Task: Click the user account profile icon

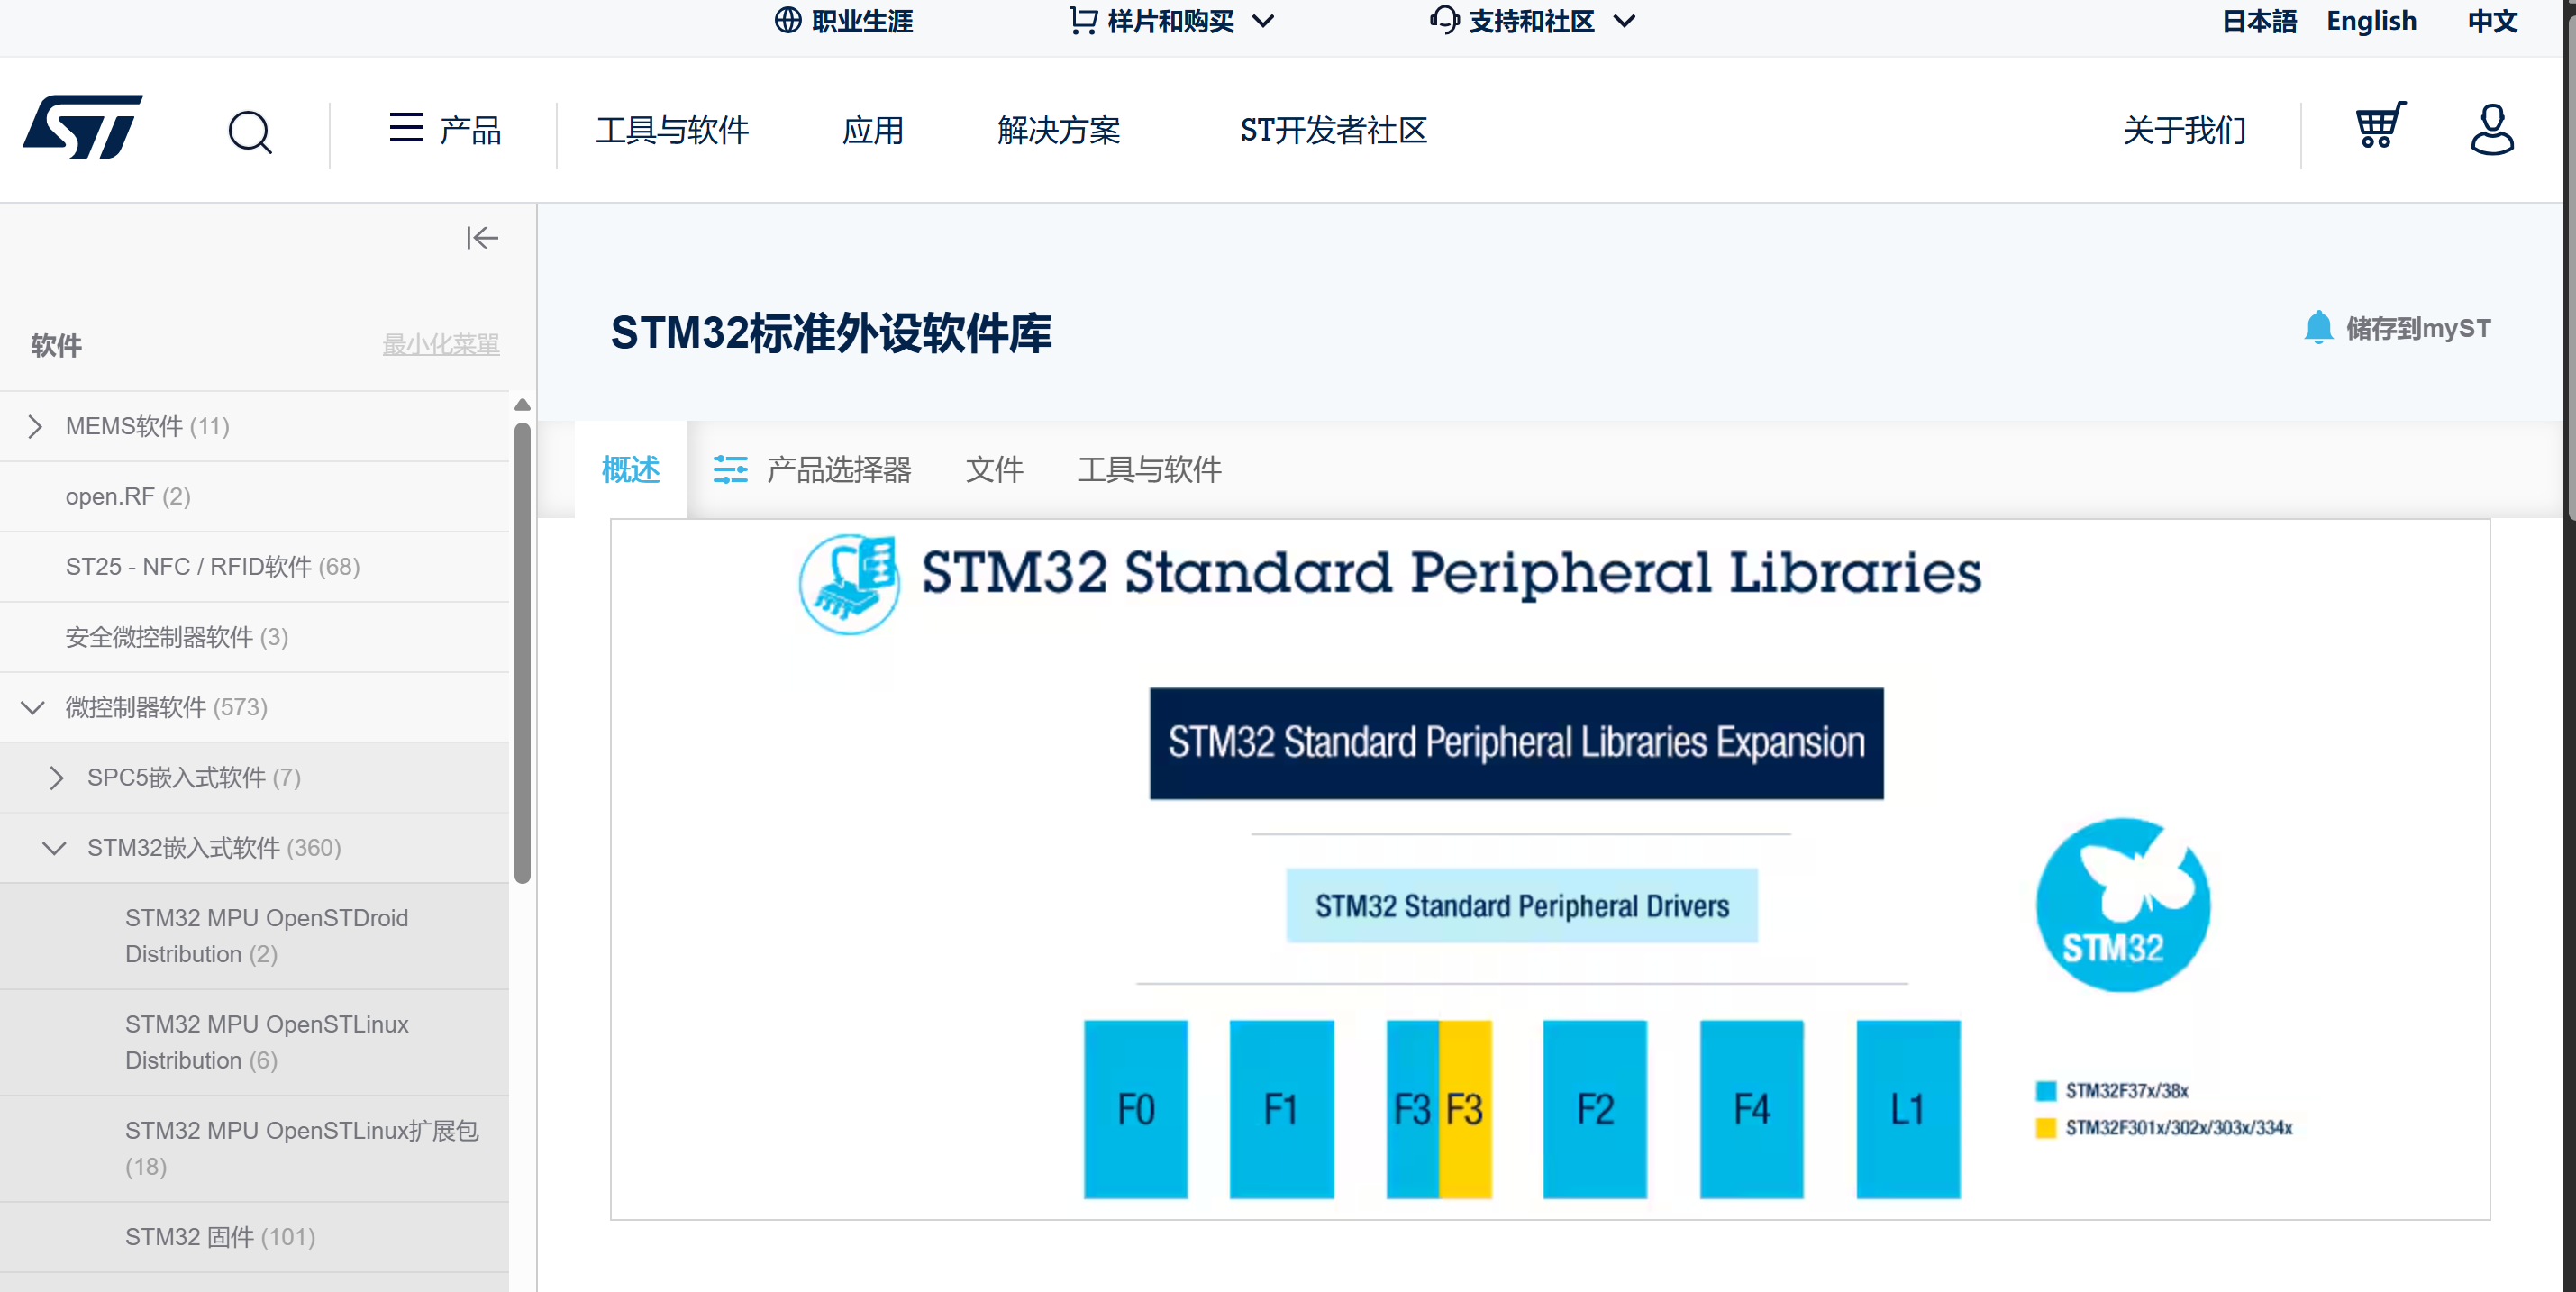Action: [x=2491, y=129]
